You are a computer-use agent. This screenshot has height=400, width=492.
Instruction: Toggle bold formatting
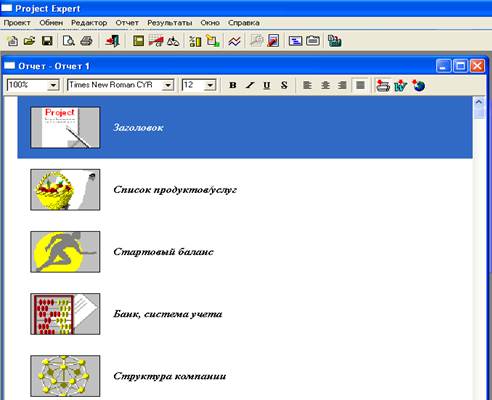233,85
